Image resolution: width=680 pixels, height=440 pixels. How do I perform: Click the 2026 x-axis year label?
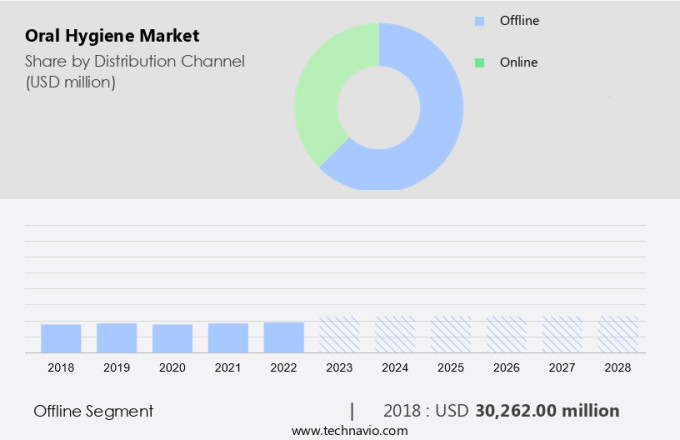pos(506,368)
